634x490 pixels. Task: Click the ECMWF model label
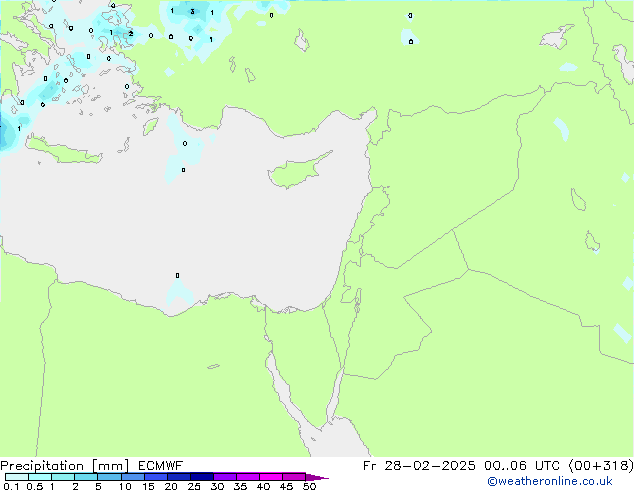161,466
